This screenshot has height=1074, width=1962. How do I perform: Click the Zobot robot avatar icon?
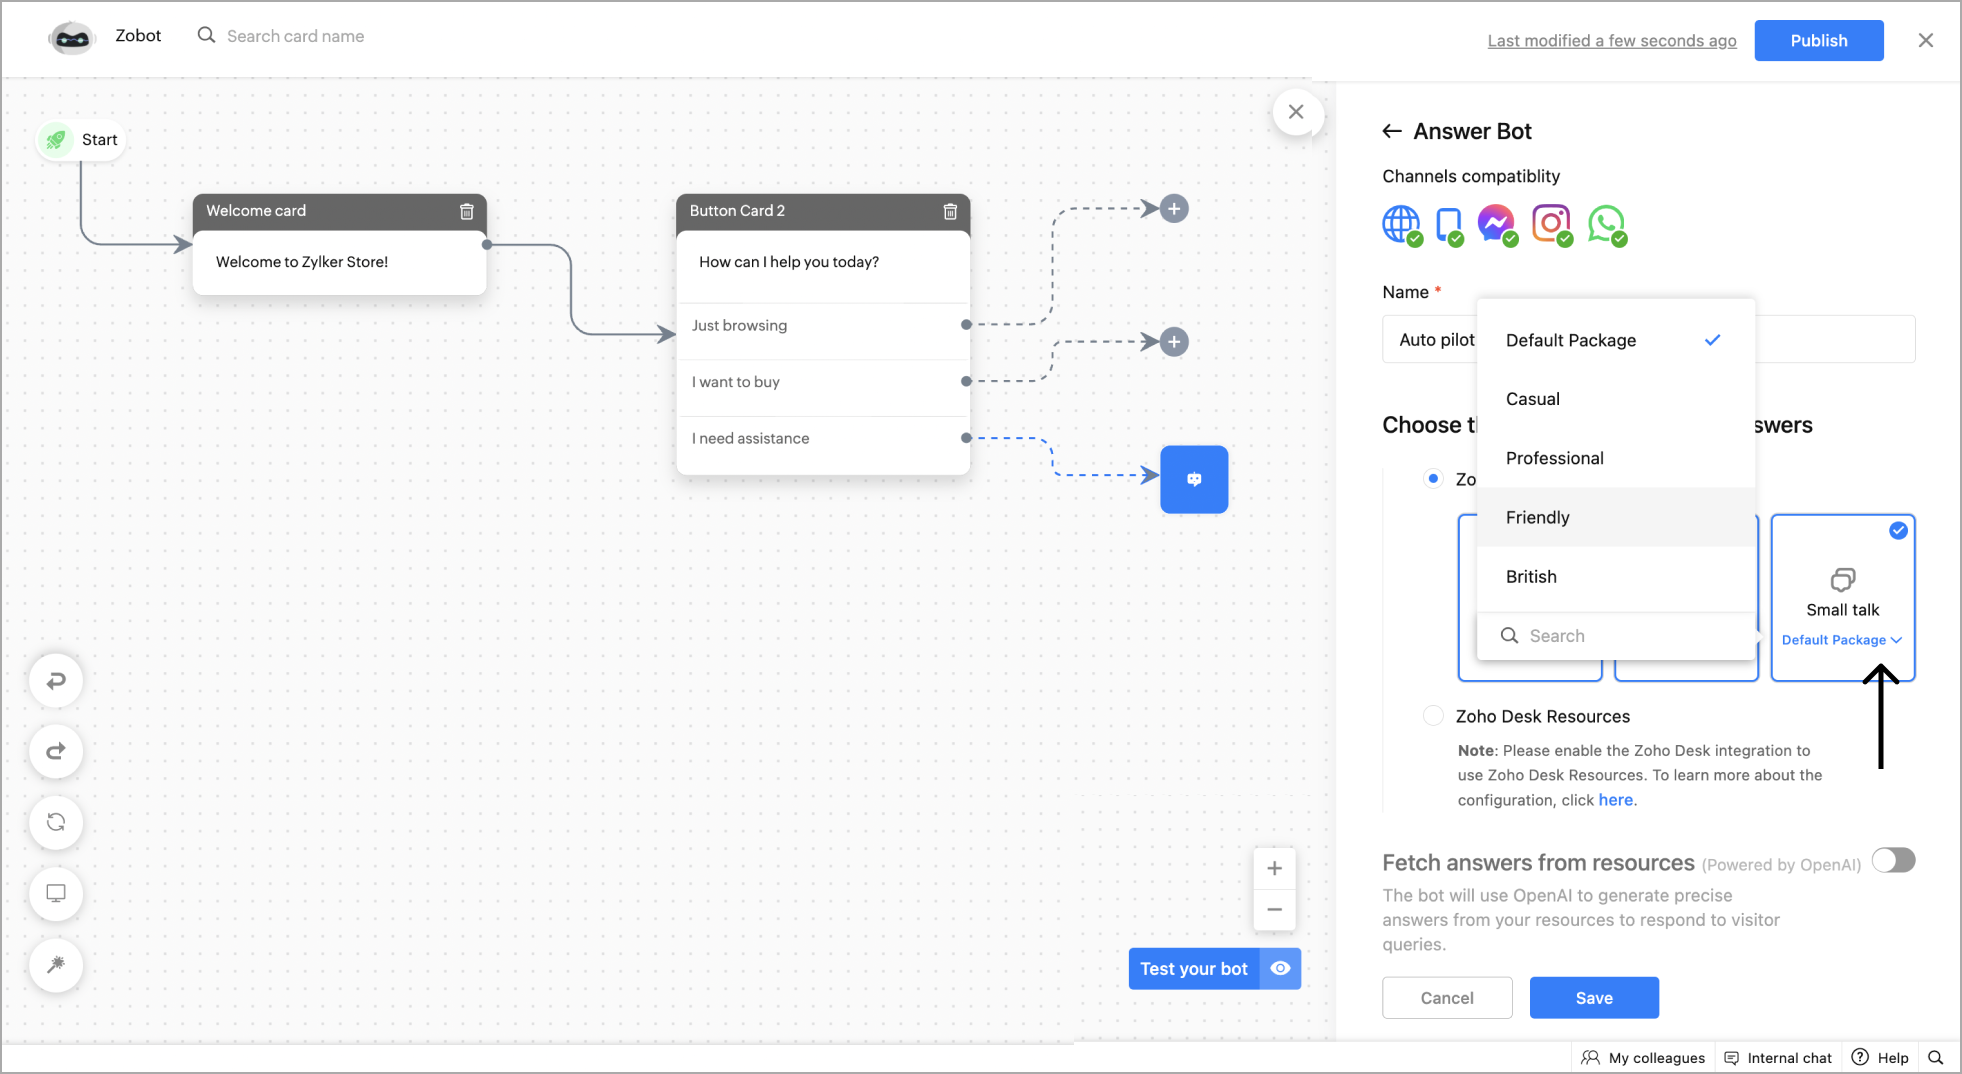72,38
